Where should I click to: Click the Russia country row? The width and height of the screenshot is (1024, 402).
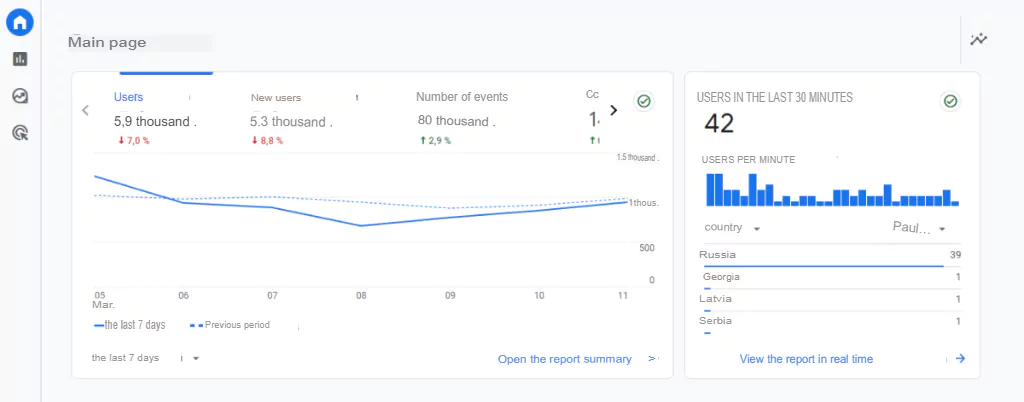tap(830, 256)
